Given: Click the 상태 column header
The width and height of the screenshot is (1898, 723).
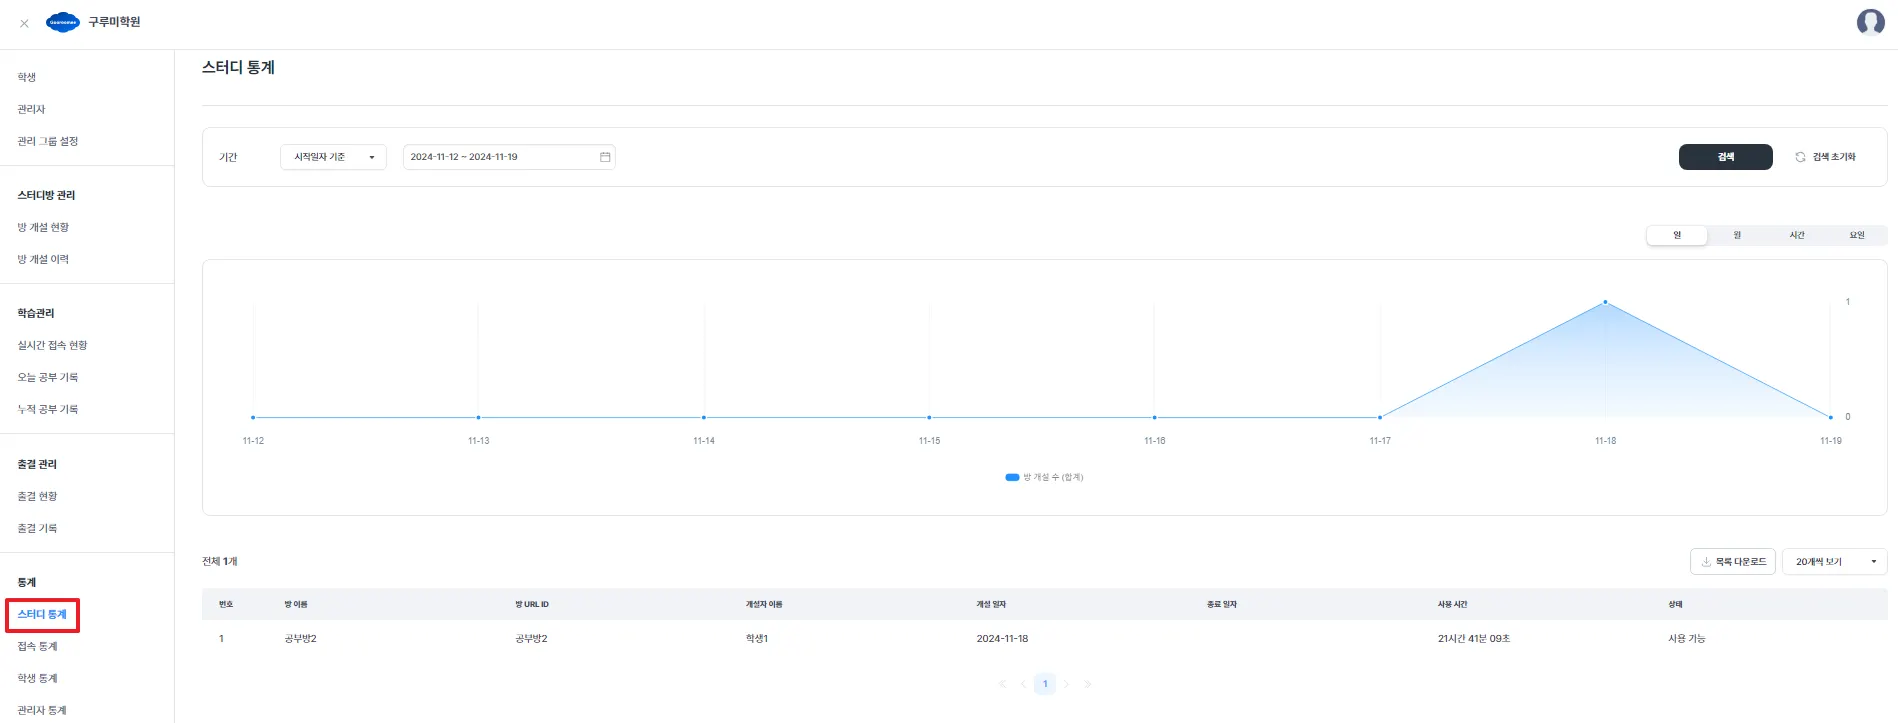Looking at the screenshot, I should tap(1676, 604).
